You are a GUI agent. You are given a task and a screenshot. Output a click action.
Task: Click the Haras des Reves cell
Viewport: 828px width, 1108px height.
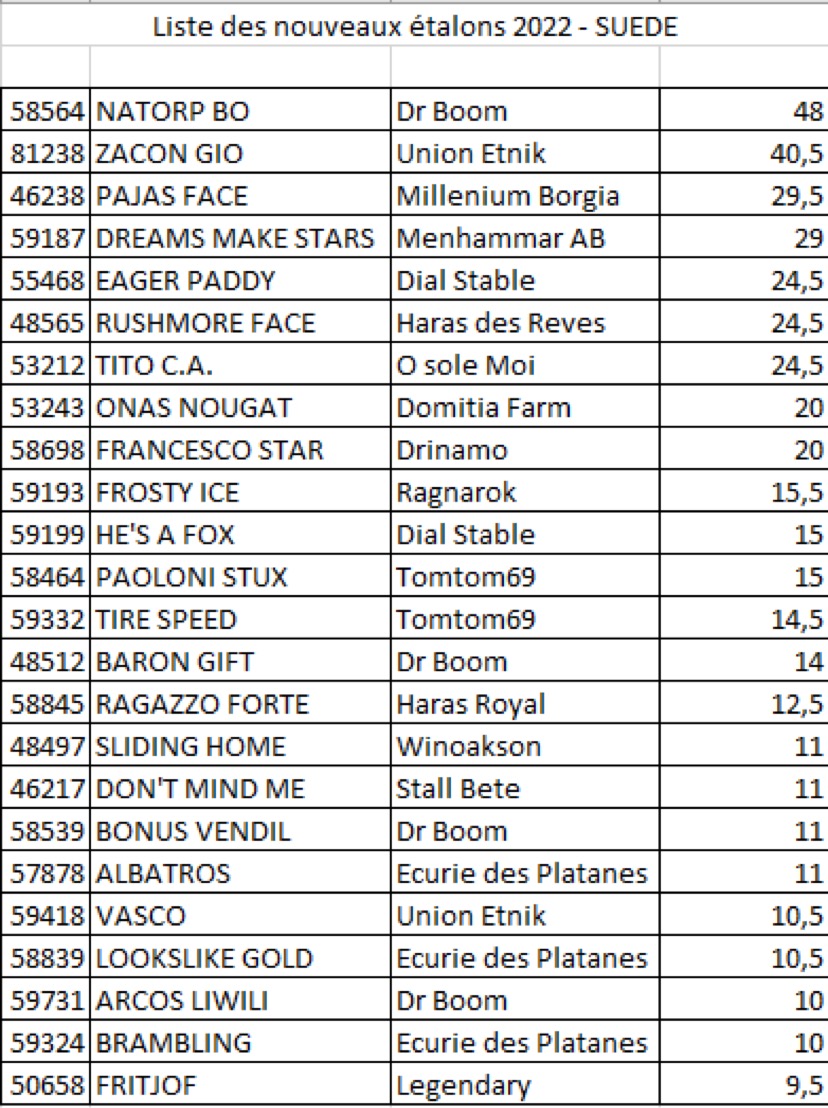(x=525, y=322)
